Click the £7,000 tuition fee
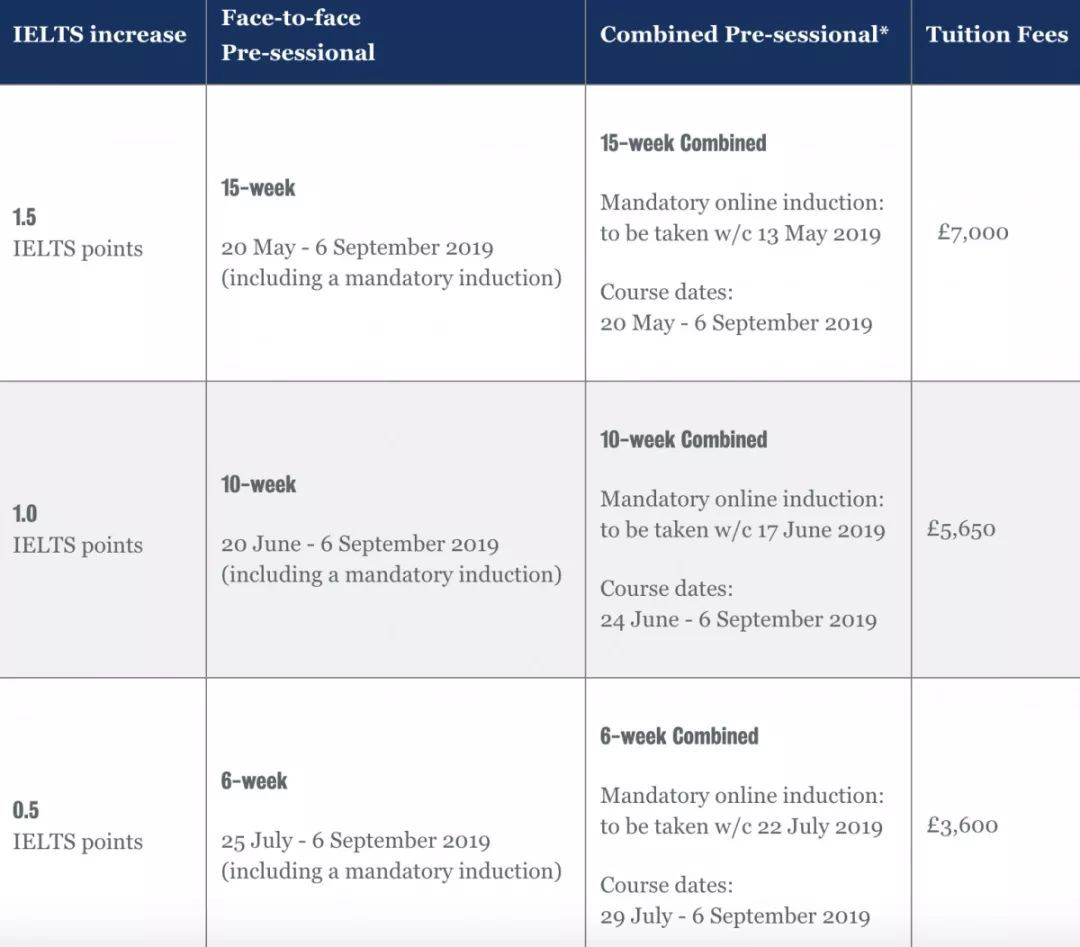 tap(972, 233)
